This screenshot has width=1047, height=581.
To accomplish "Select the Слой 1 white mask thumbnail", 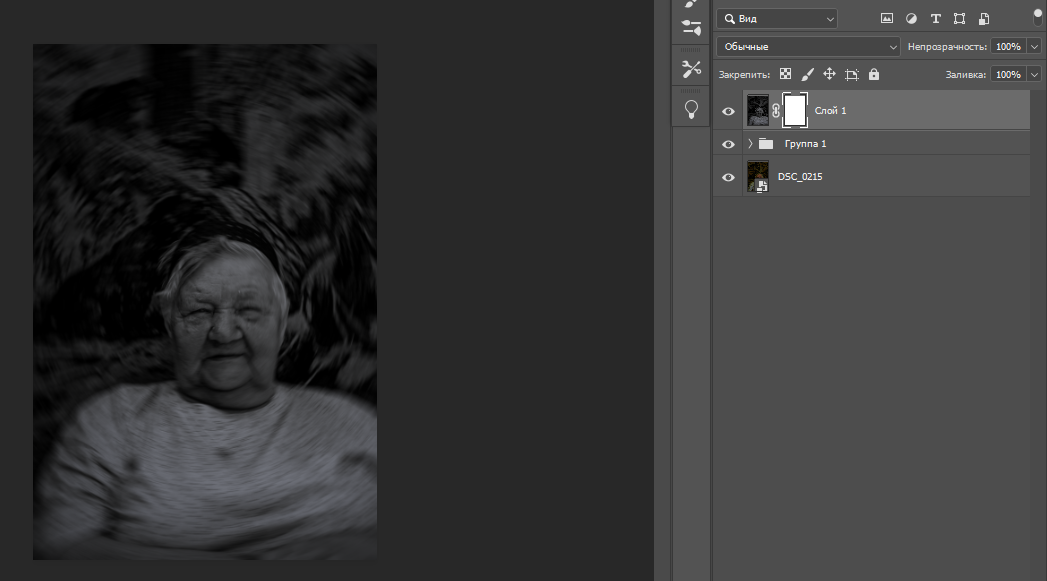I will click(x=795, y=110).
